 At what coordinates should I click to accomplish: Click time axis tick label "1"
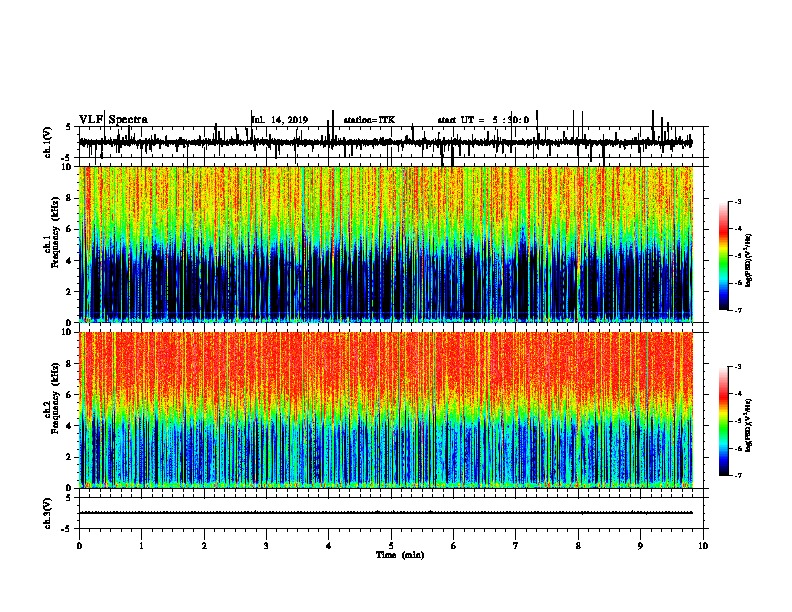(x=141, y=546)
